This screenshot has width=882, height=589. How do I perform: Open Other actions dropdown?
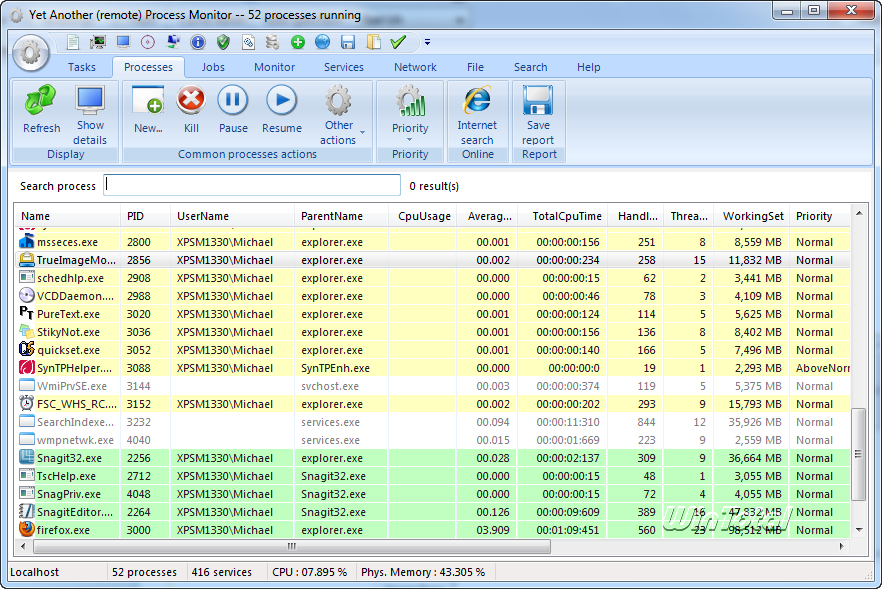[x=339, y=115]
